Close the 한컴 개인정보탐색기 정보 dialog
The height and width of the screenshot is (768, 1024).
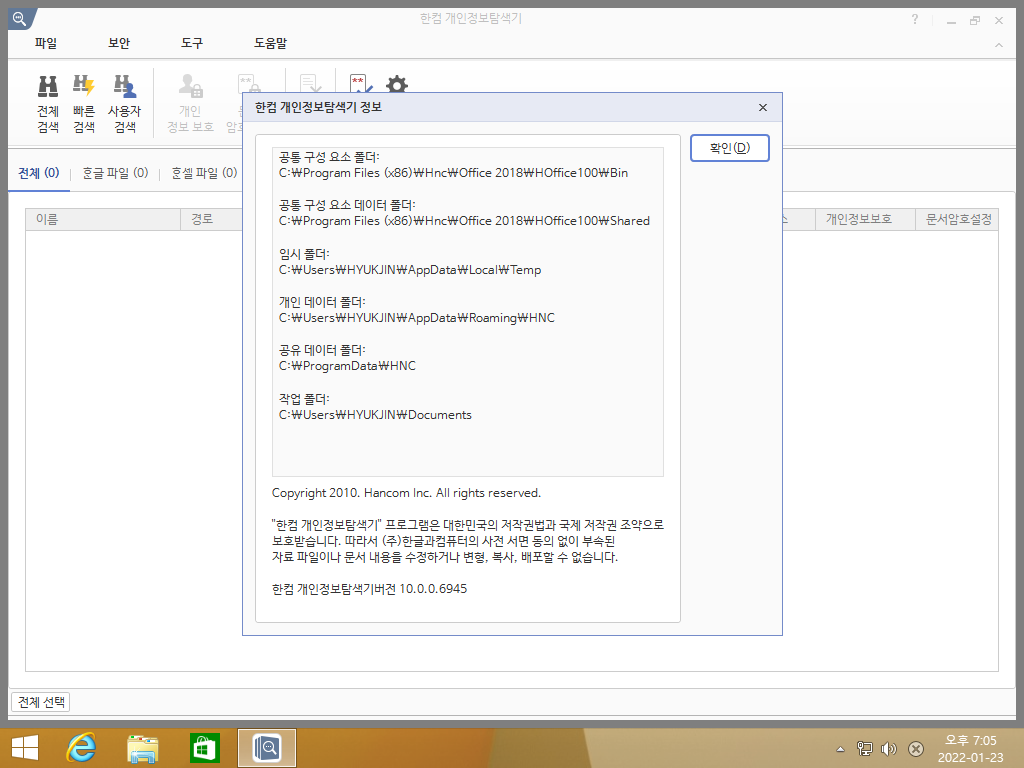(x=762, y=108)
